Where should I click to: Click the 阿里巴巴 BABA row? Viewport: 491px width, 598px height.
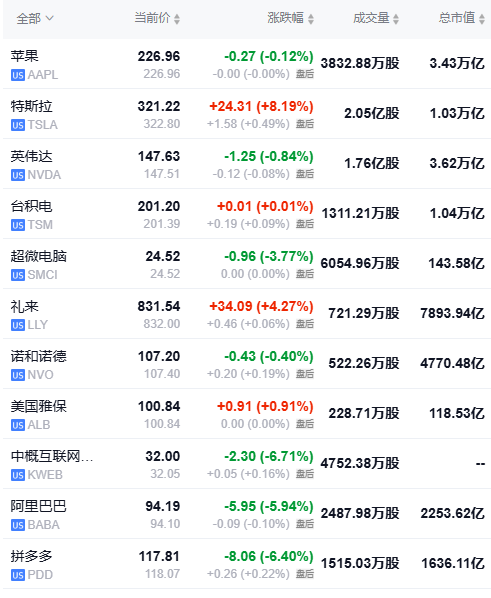coord(247,514)
